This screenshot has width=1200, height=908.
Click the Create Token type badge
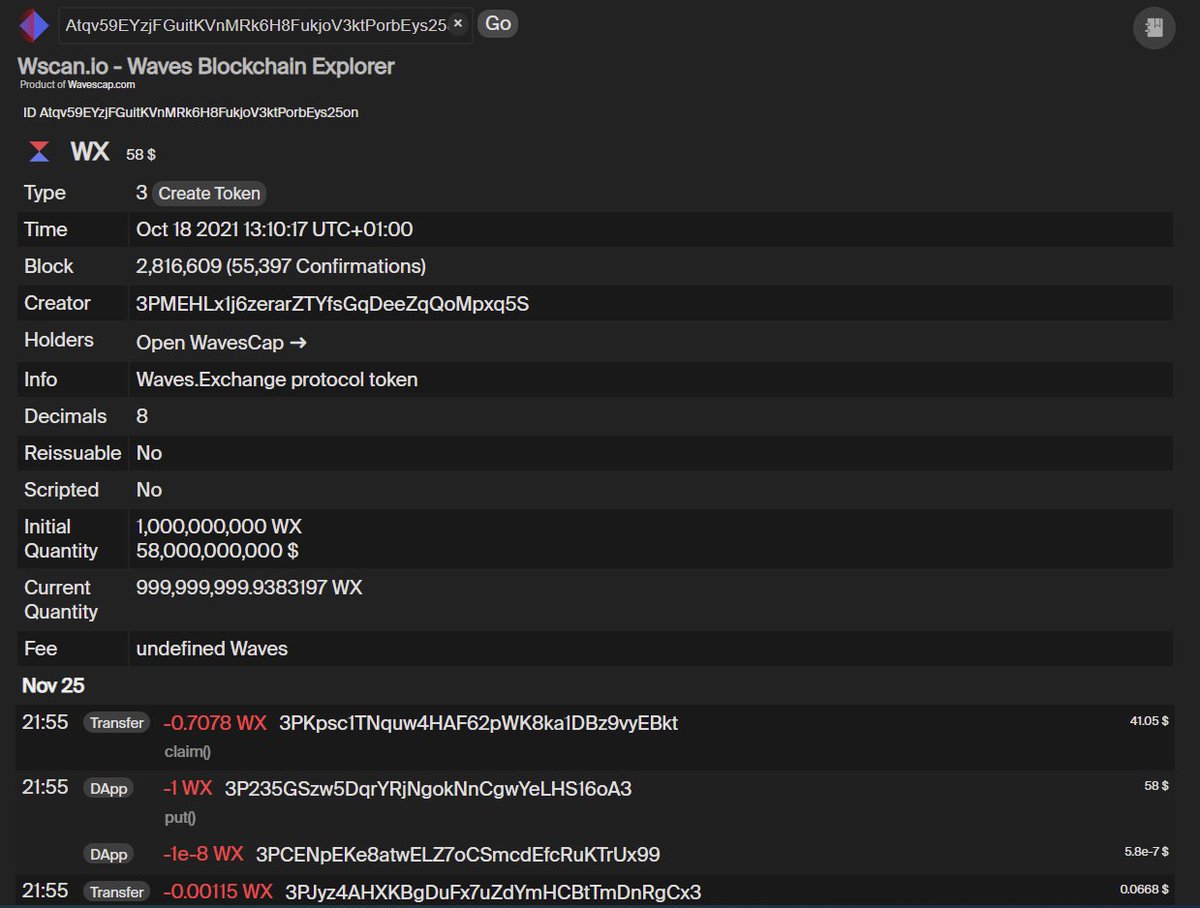(209, 193)
